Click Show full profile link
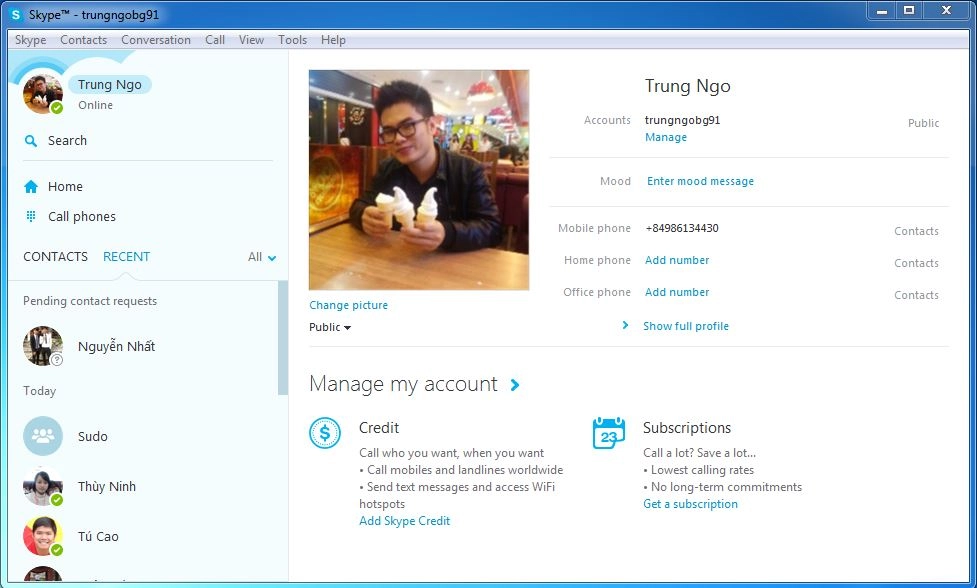 pos(685,326)
